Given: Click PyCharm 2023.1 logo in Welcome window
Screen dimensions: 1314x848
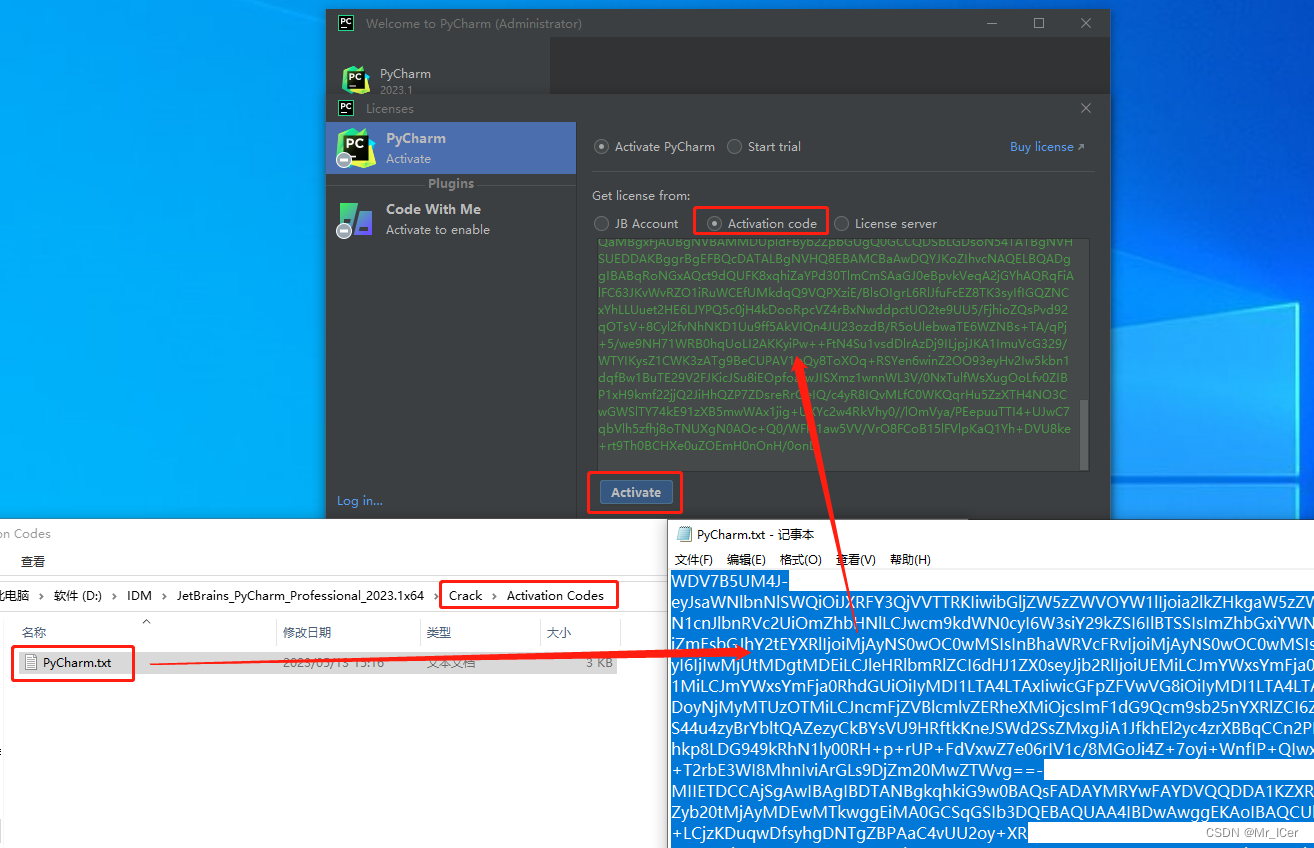Looking at the screenshot, I should tap(356, 81).
